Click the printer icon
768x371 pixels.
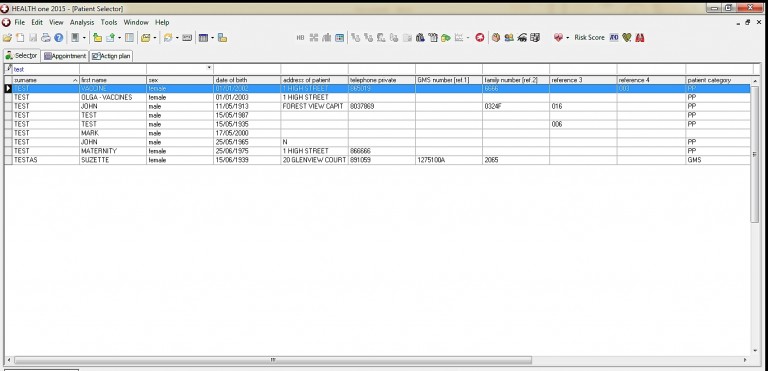coord(46,38)
